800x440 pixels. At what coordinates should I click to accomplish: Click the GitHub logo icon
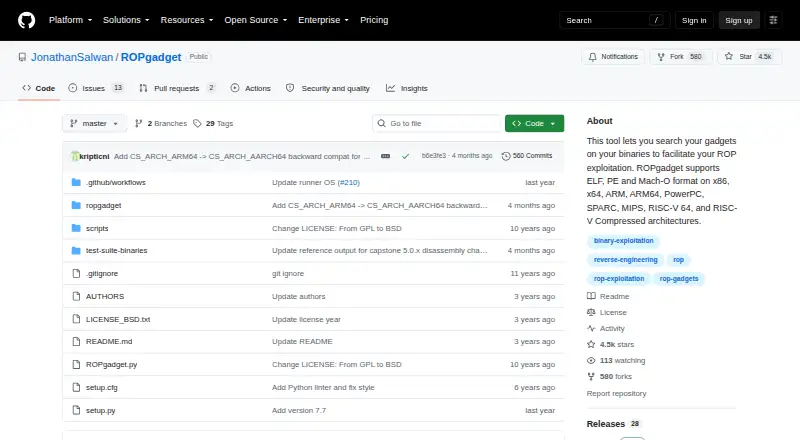point(27,20)
